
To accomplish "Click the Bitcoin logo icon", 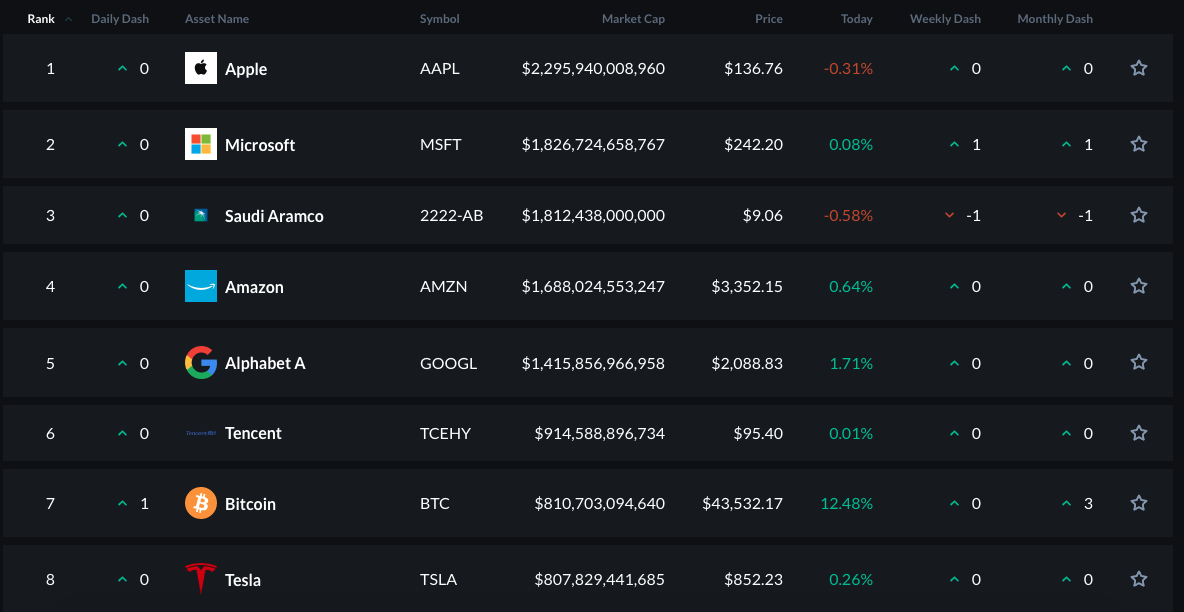I will click(201, 503).
